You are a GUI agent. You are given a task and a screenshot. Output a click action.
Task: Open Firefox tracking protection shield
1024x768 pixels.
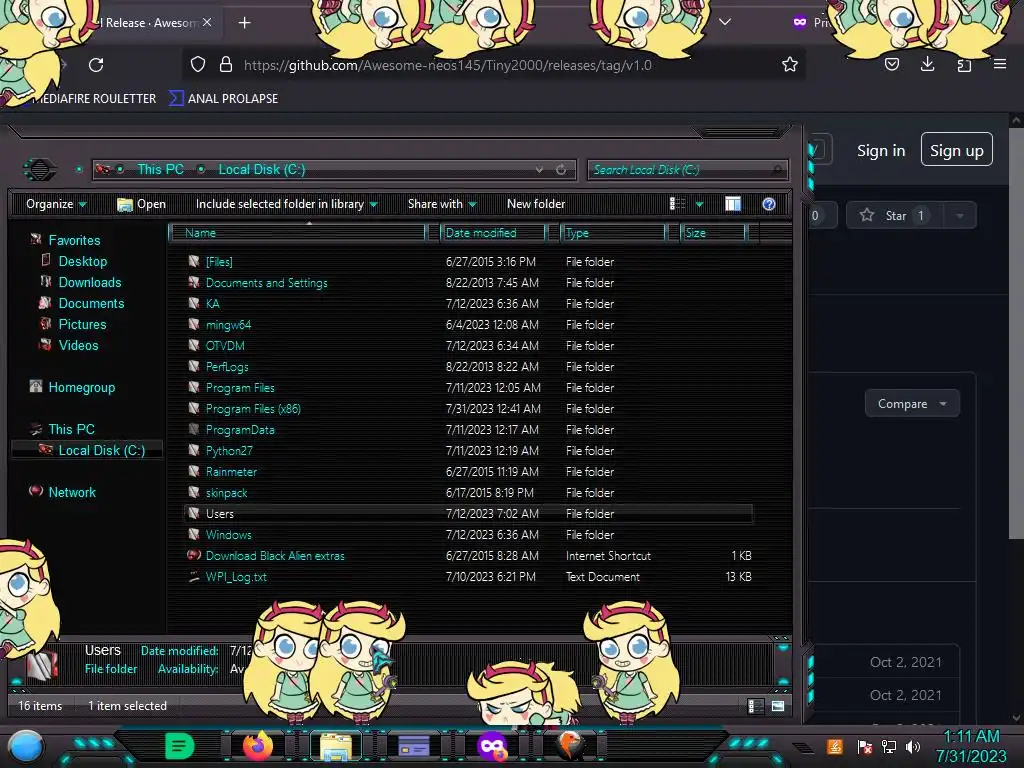pos(198,65)
